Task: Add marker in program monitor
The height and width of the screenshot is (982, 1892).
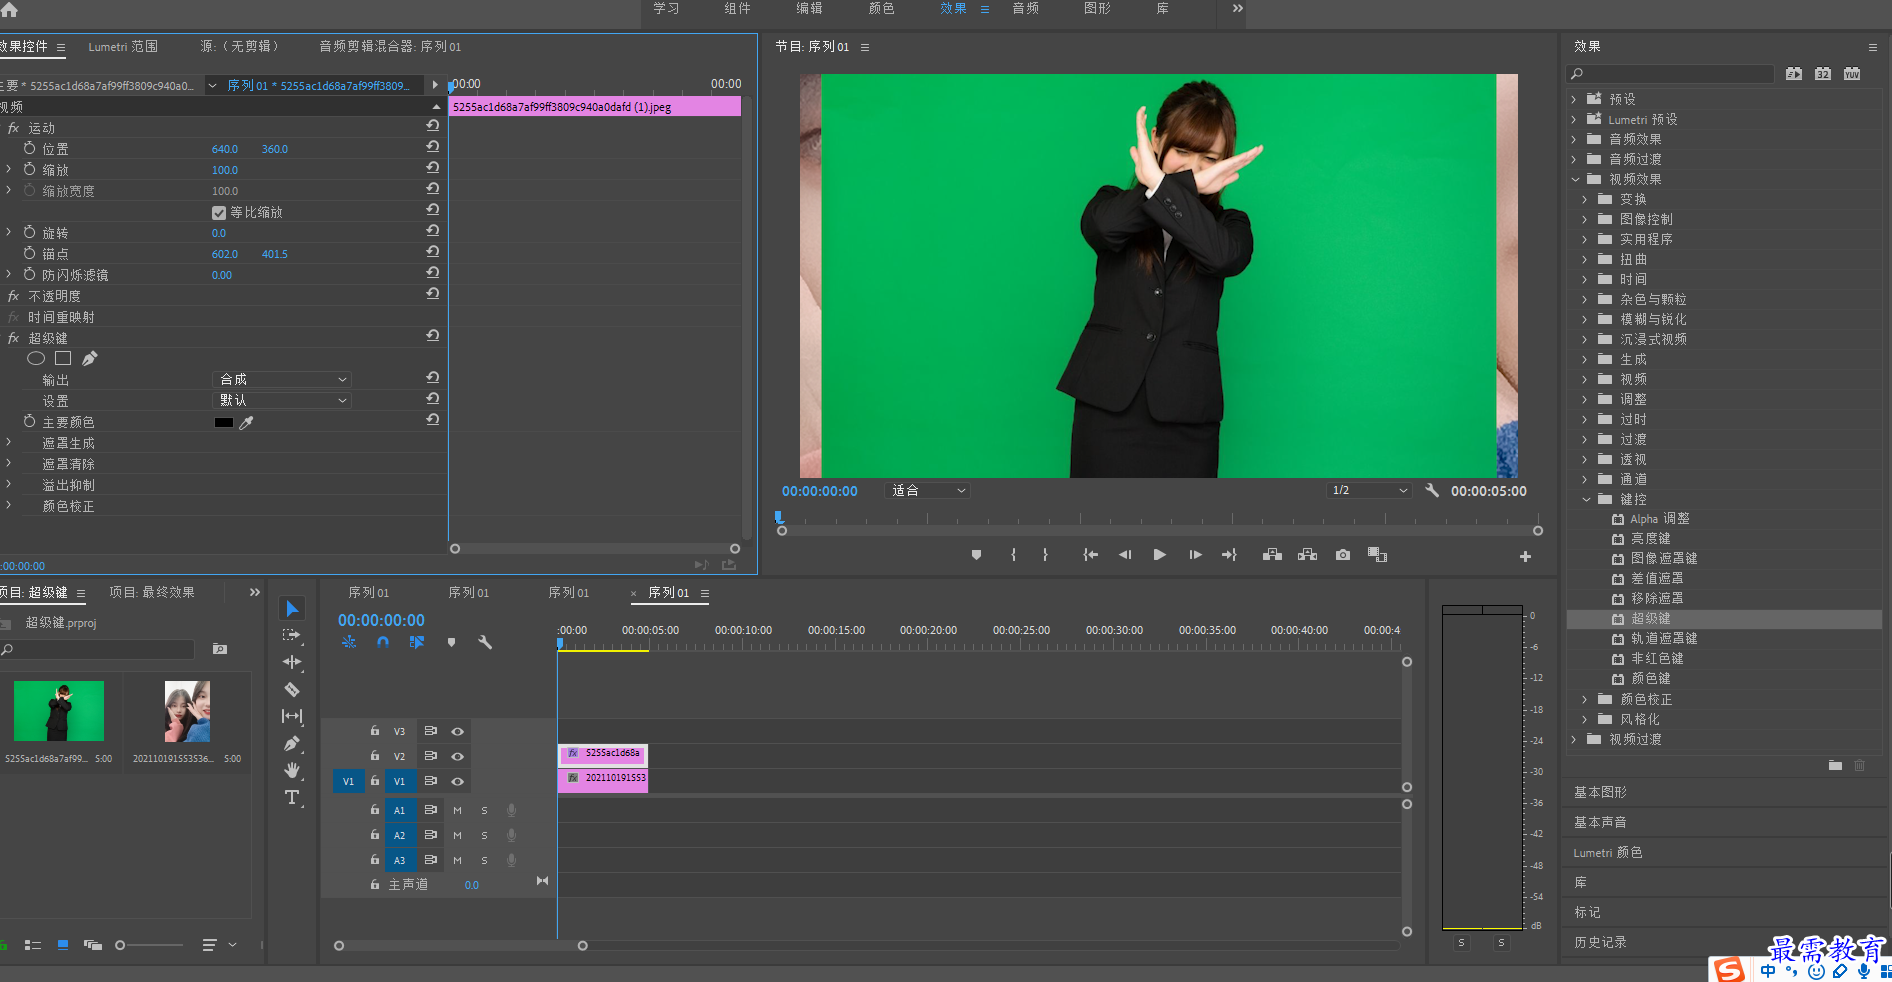Action: click(x=976, y=555)
